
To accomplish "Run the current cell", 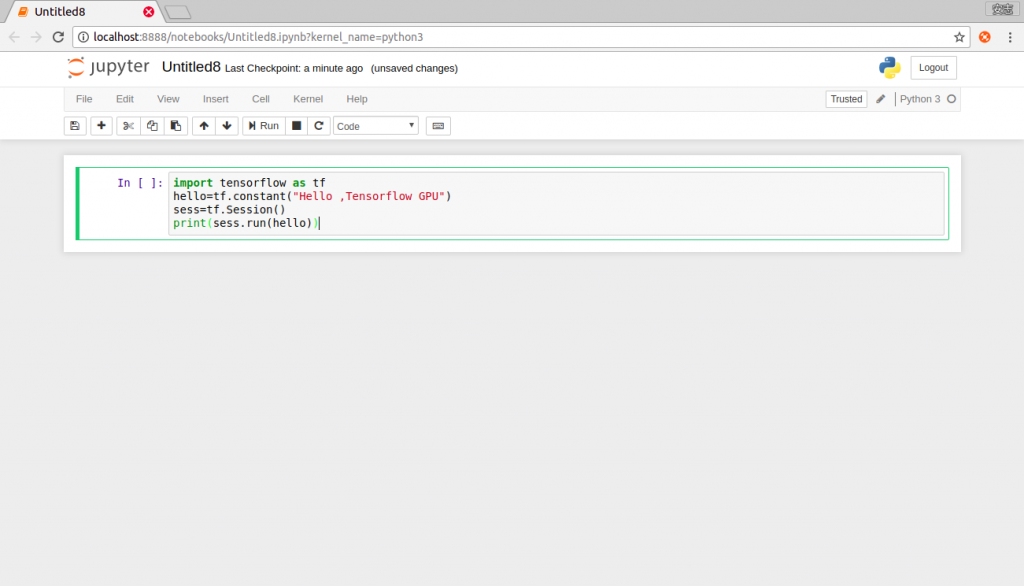I will [x=264, y=126].
